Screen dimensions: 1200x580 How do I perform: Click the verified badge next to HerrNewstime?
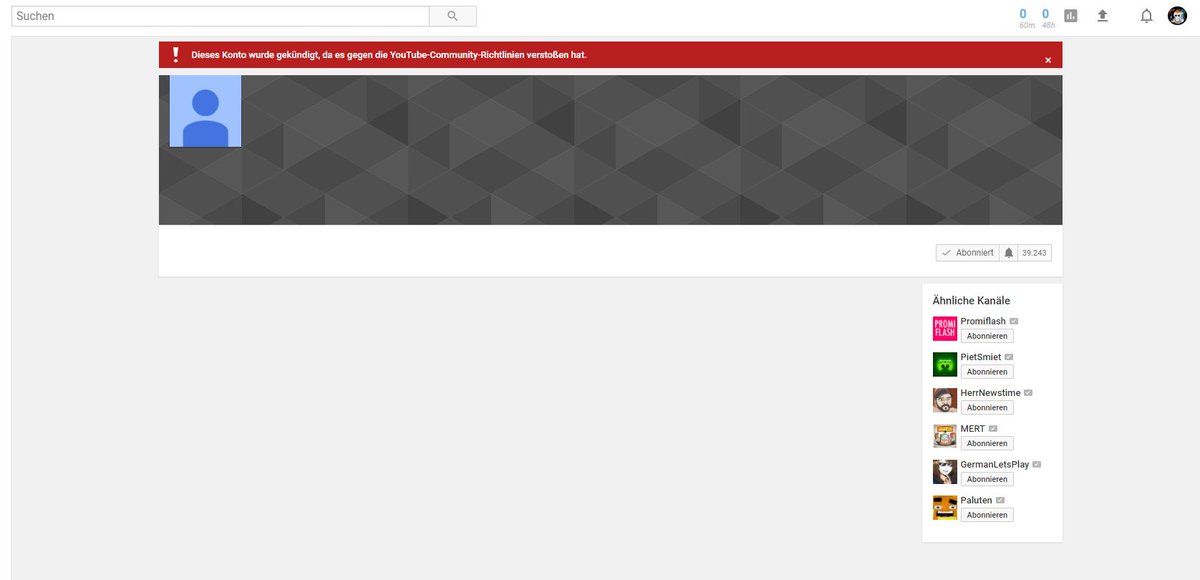click(x=1028, y=393)
